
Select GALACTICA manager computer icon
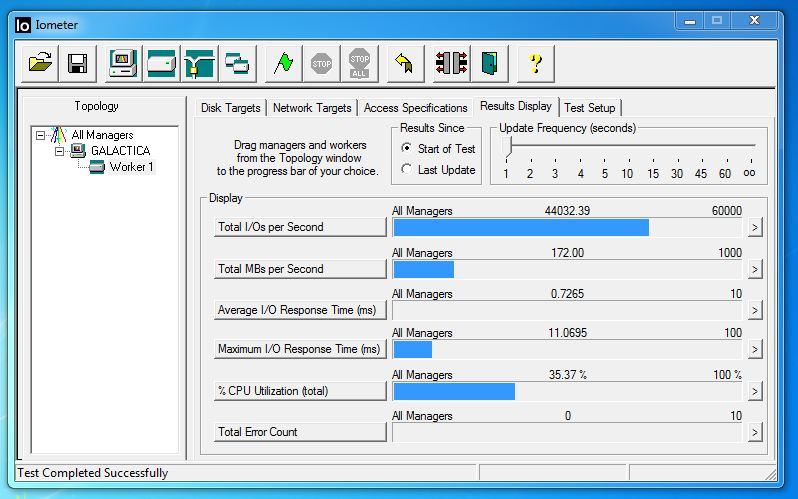[x=78, y=151]
